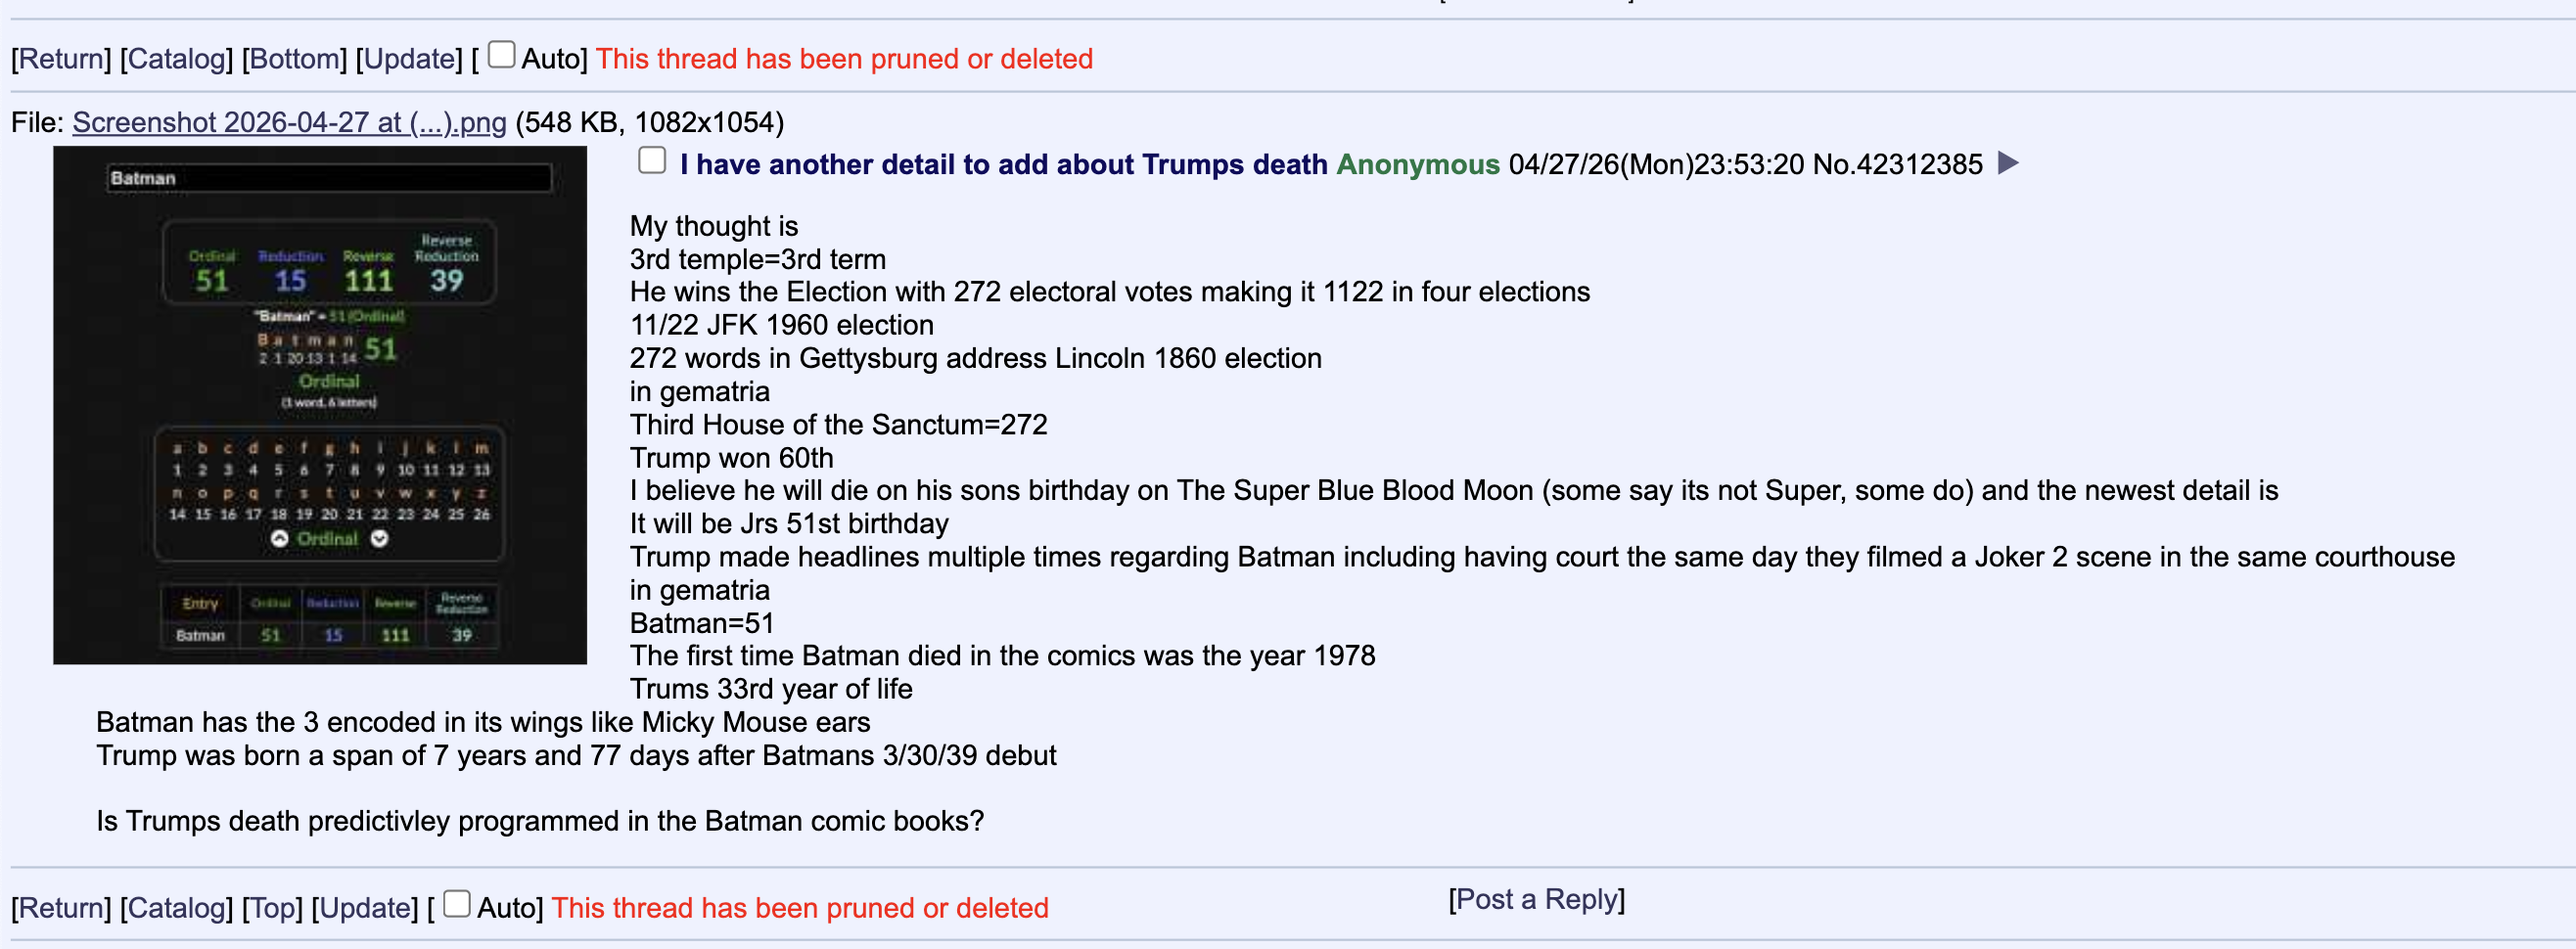Jump to Bottom using the top nav link

[x=294, y=59]
